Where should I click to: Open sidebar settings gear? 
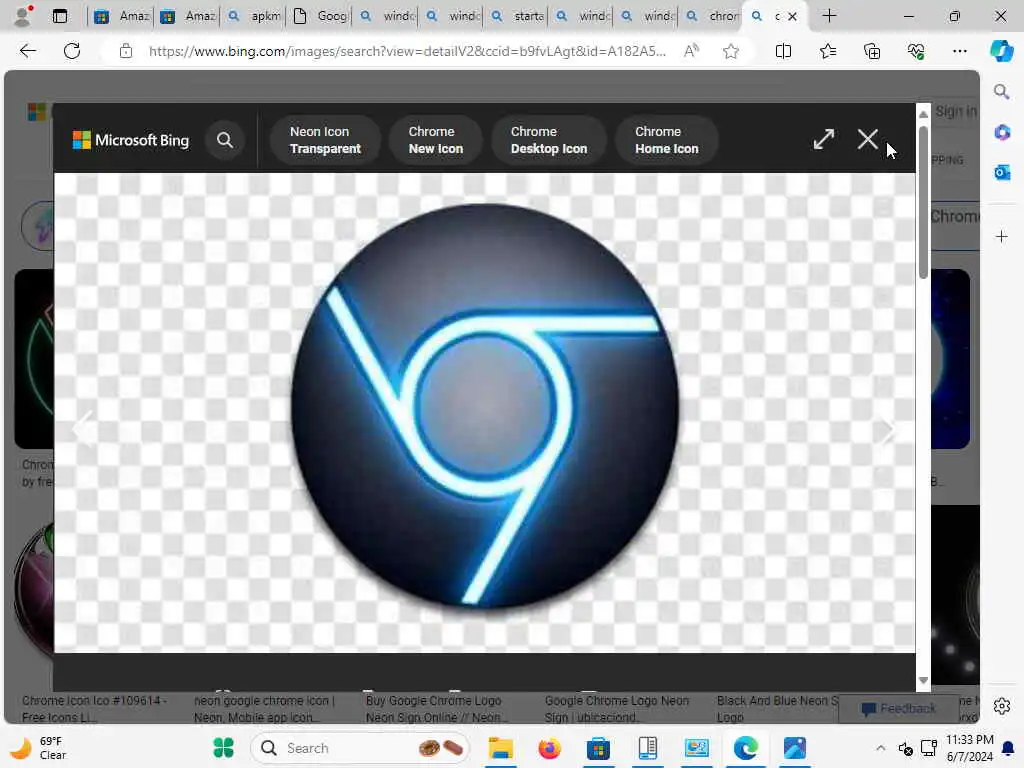pos(1002,706)
